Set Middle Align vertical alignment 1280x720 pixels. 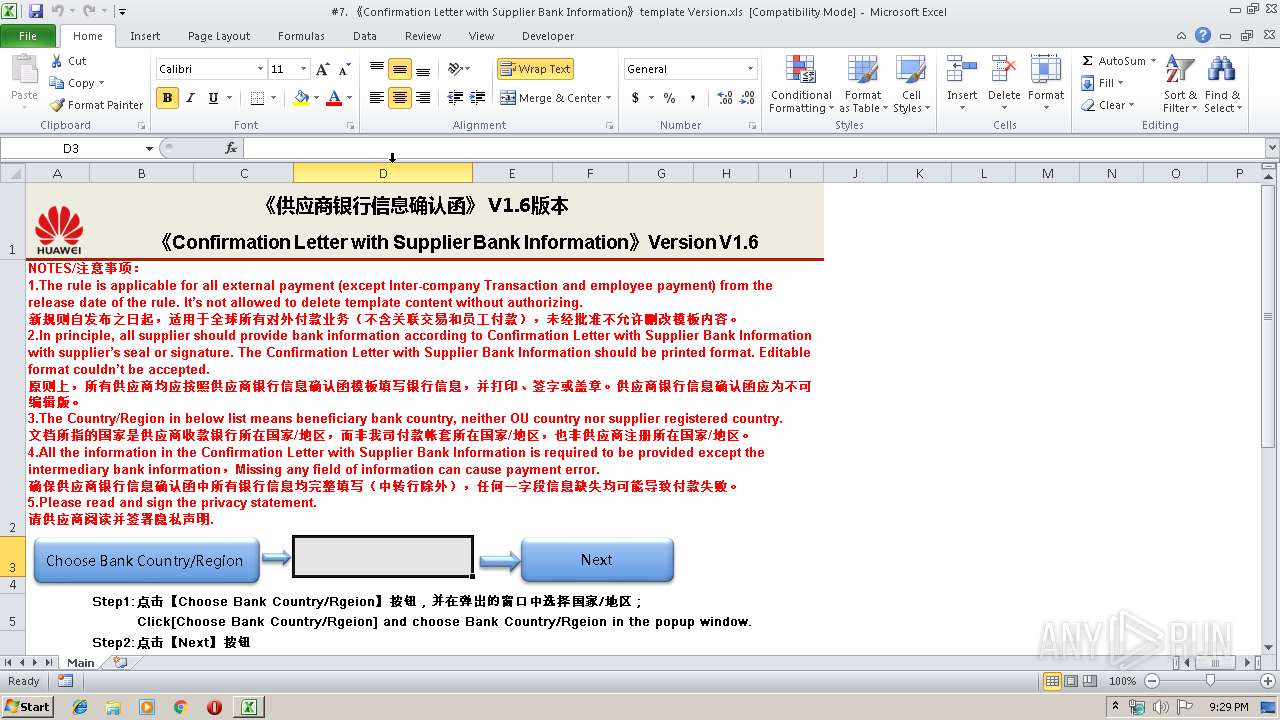coord(400,69)
